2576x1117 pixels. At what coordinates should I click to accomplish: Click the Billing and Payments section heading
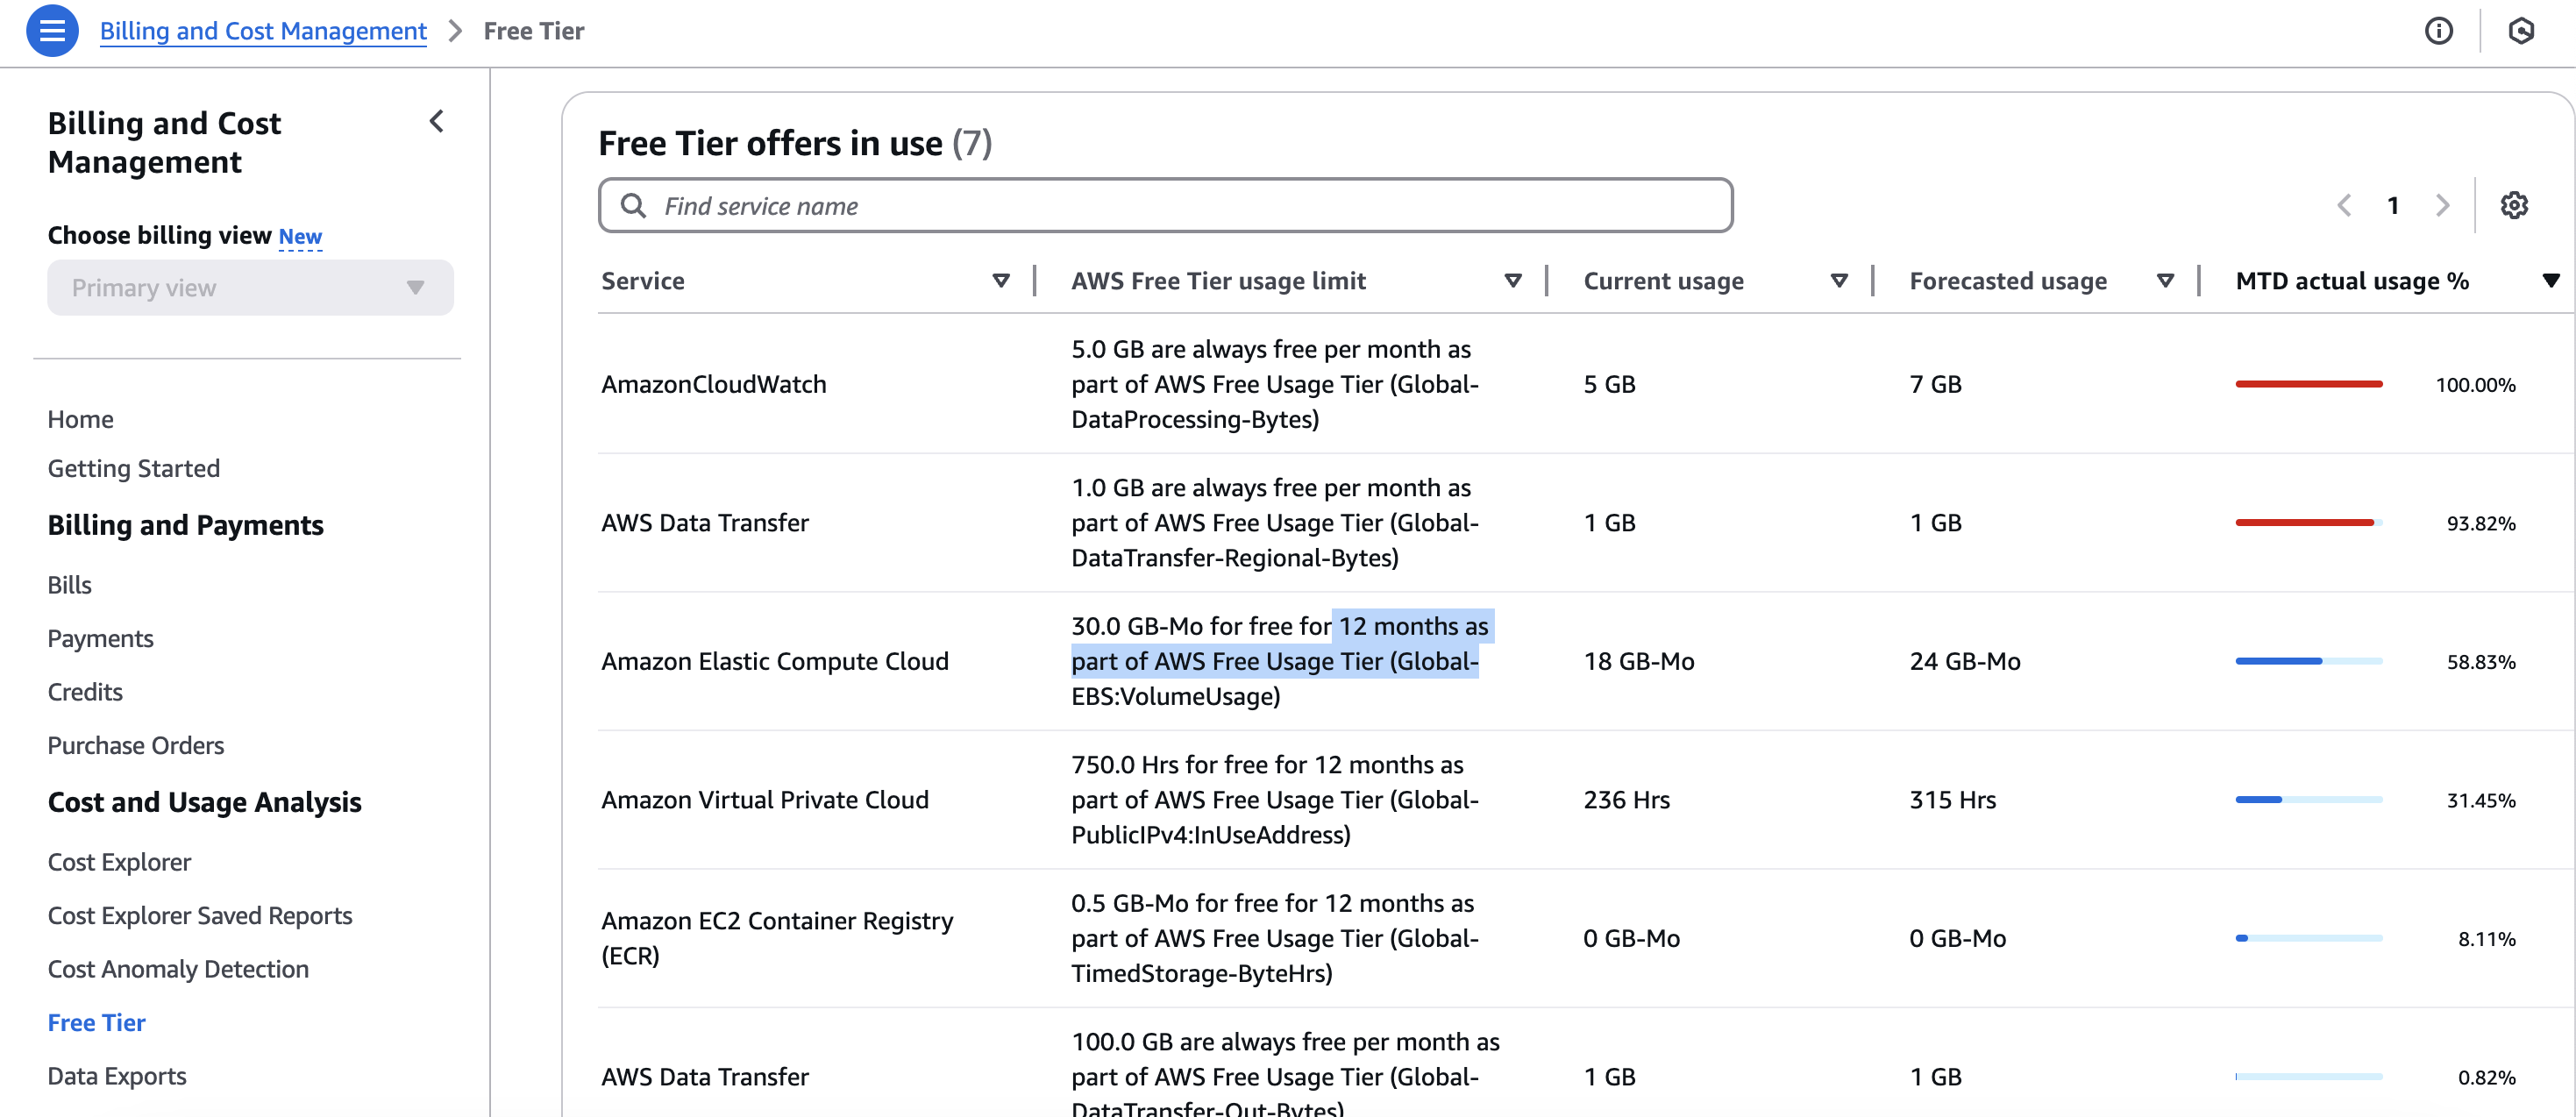186,525
